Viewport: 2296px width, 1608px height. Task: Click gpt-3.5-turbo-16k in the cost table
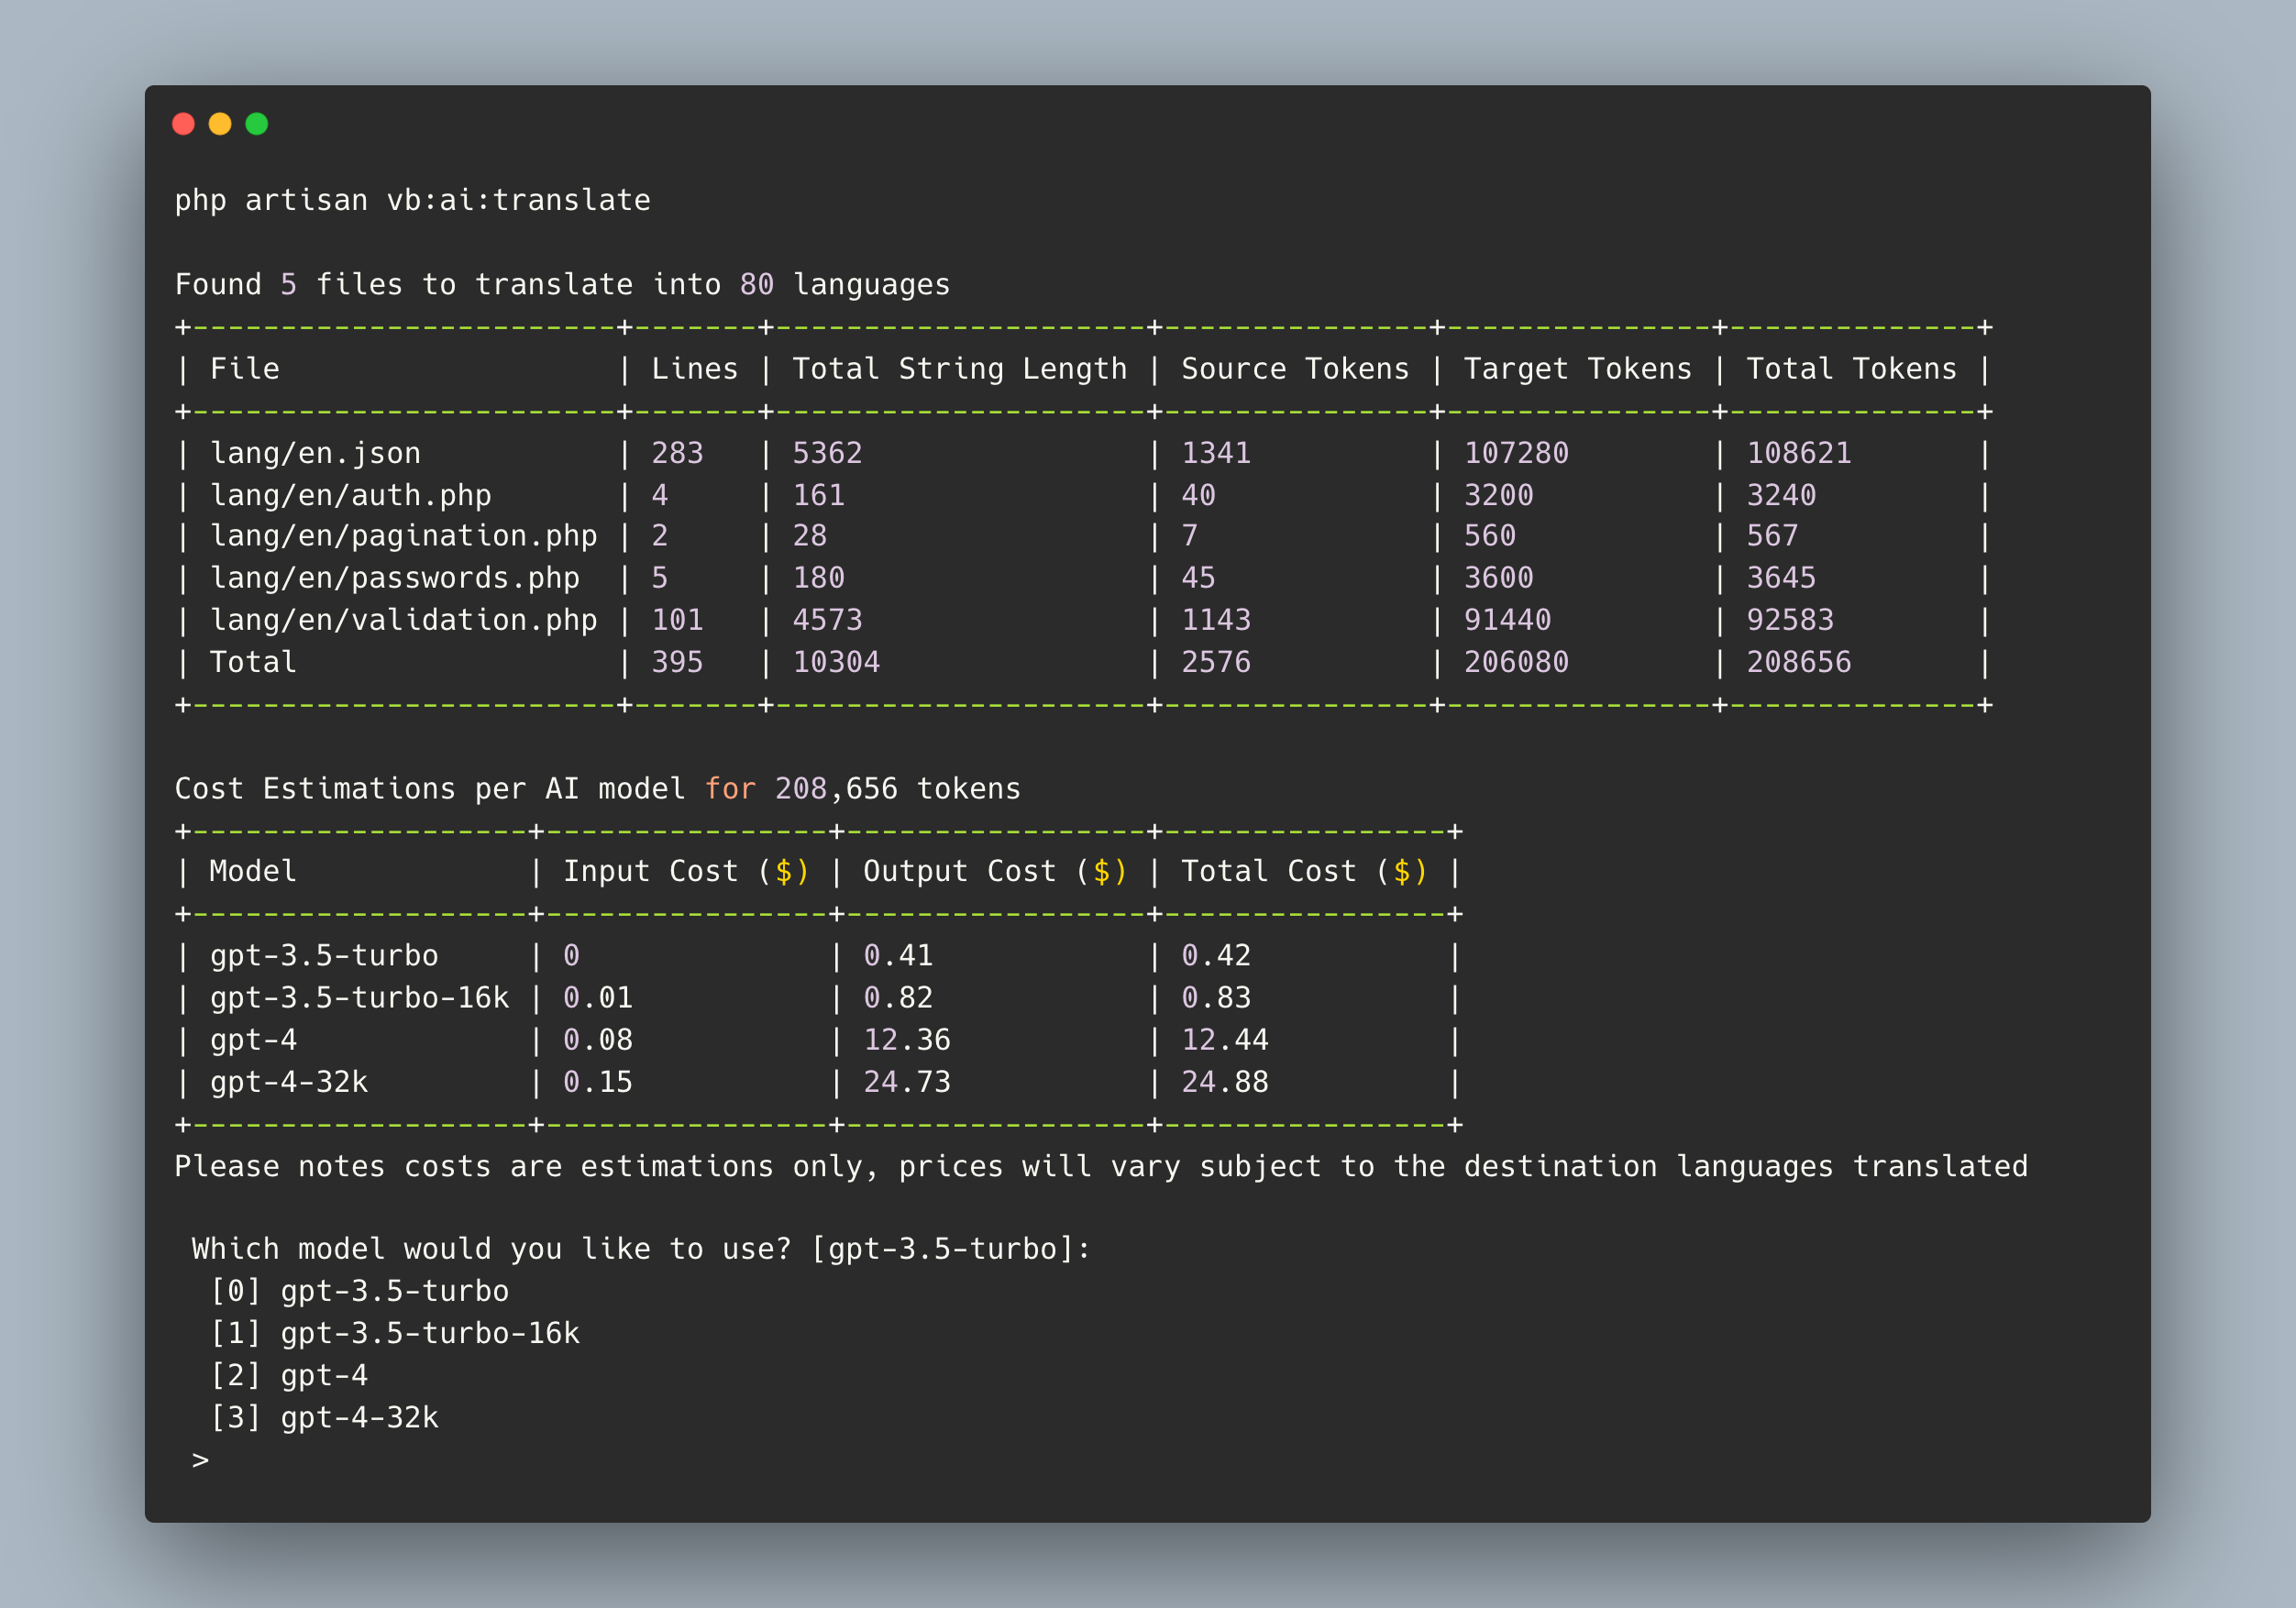(359, 999)
